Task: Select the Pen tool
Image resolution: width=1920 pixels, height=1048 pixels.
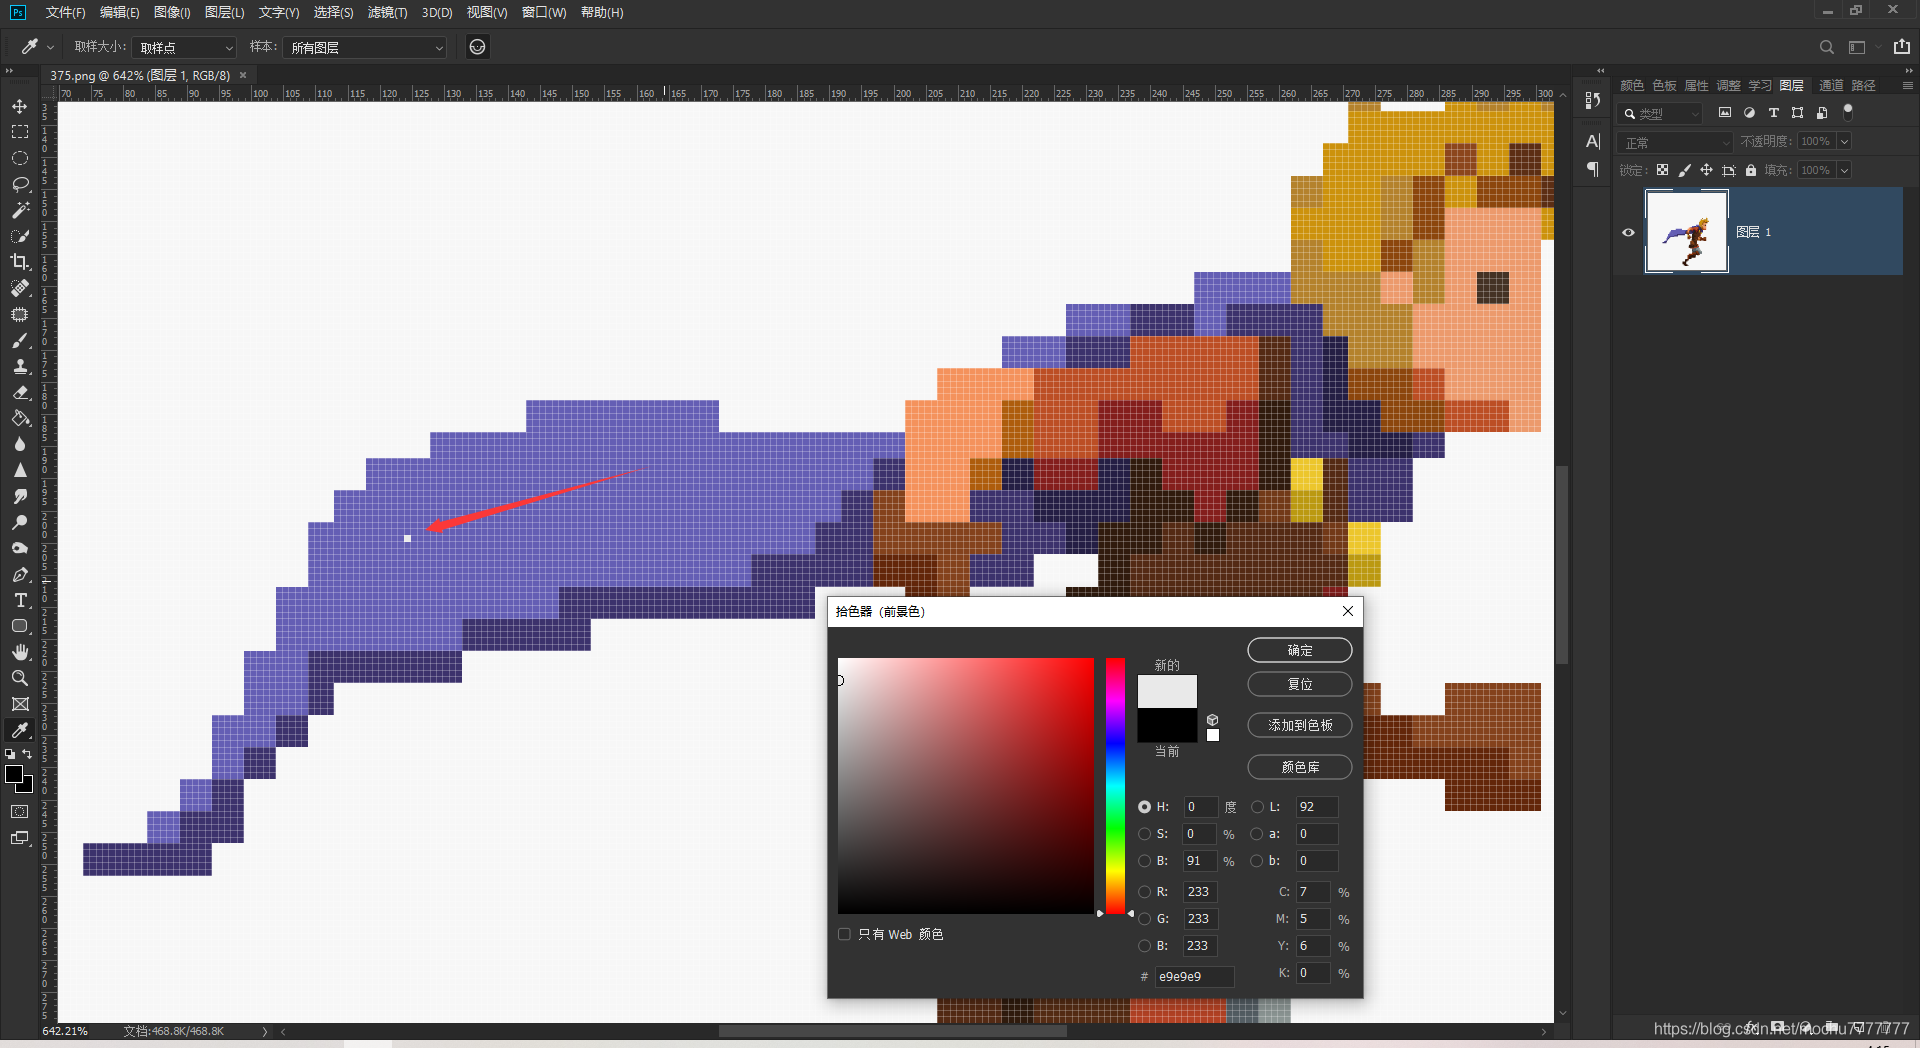Action: pos(20,574)
